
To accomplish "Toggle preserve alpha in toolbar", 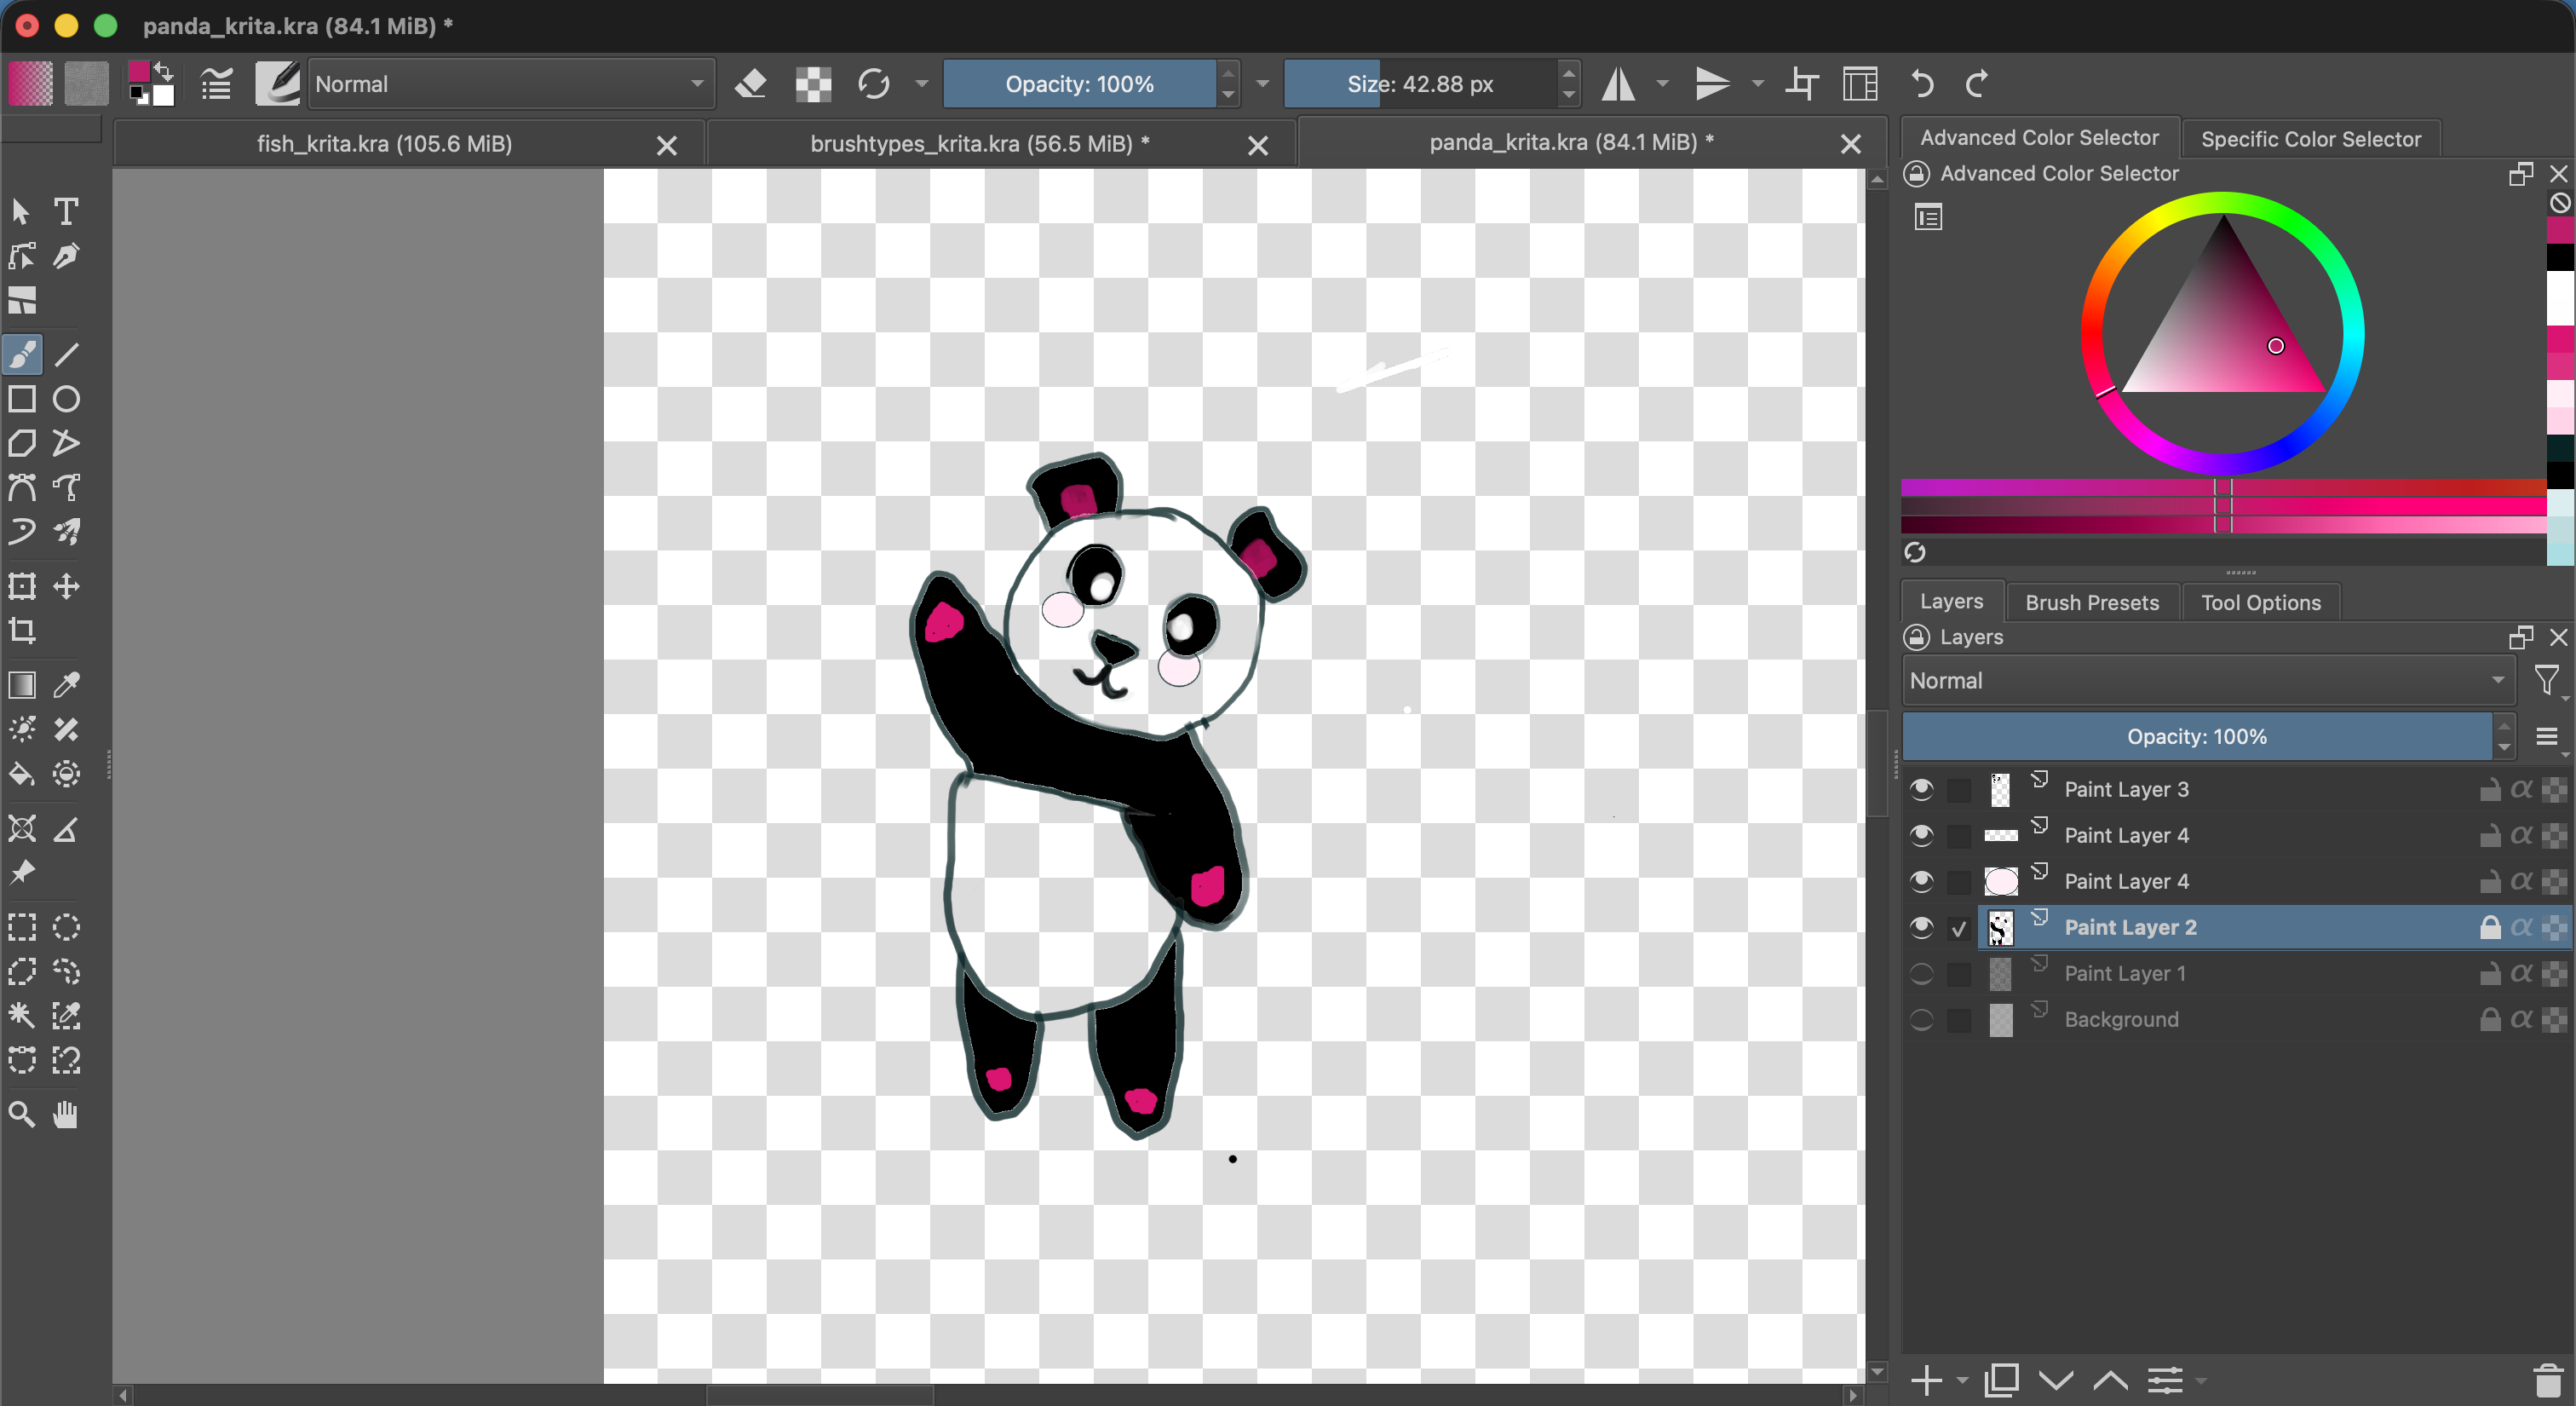I will (x=813, y=84).
